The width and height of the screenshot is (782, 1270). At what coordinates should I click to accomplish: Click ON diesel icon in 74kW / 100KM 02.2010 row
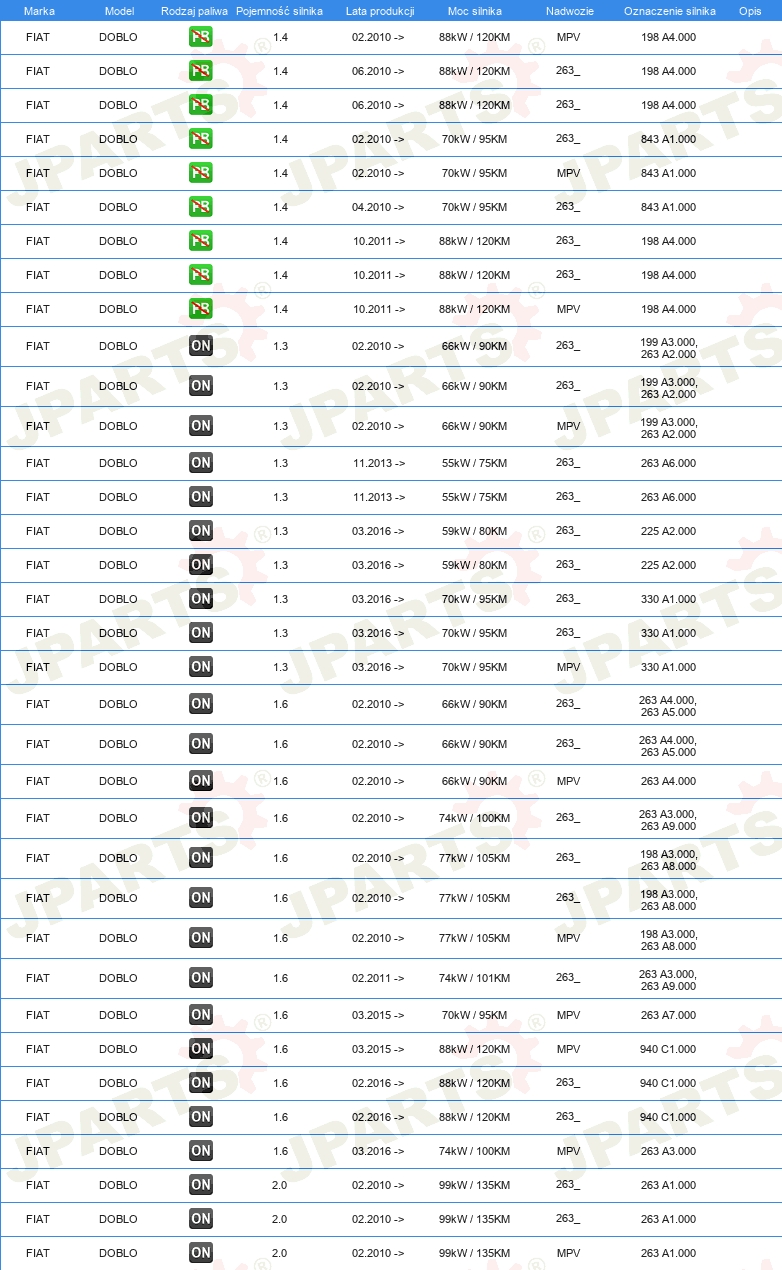point(201,818)
